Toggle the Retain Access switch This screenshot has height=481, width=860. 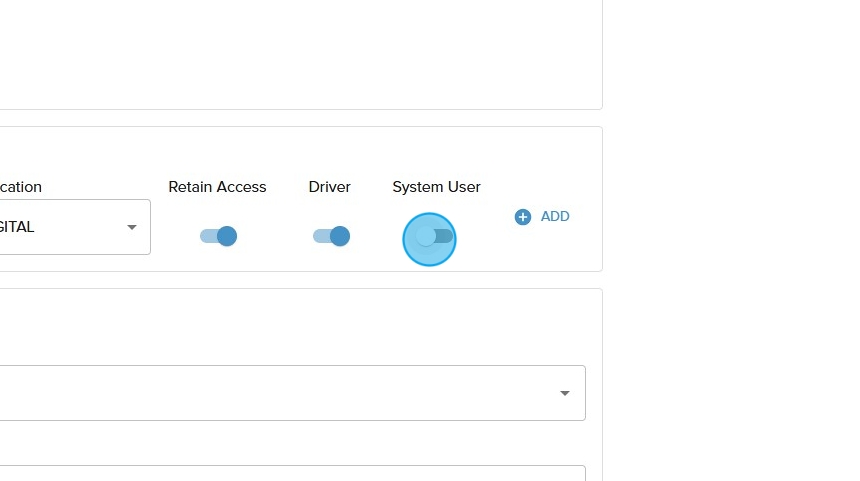(x=218, y=236)
